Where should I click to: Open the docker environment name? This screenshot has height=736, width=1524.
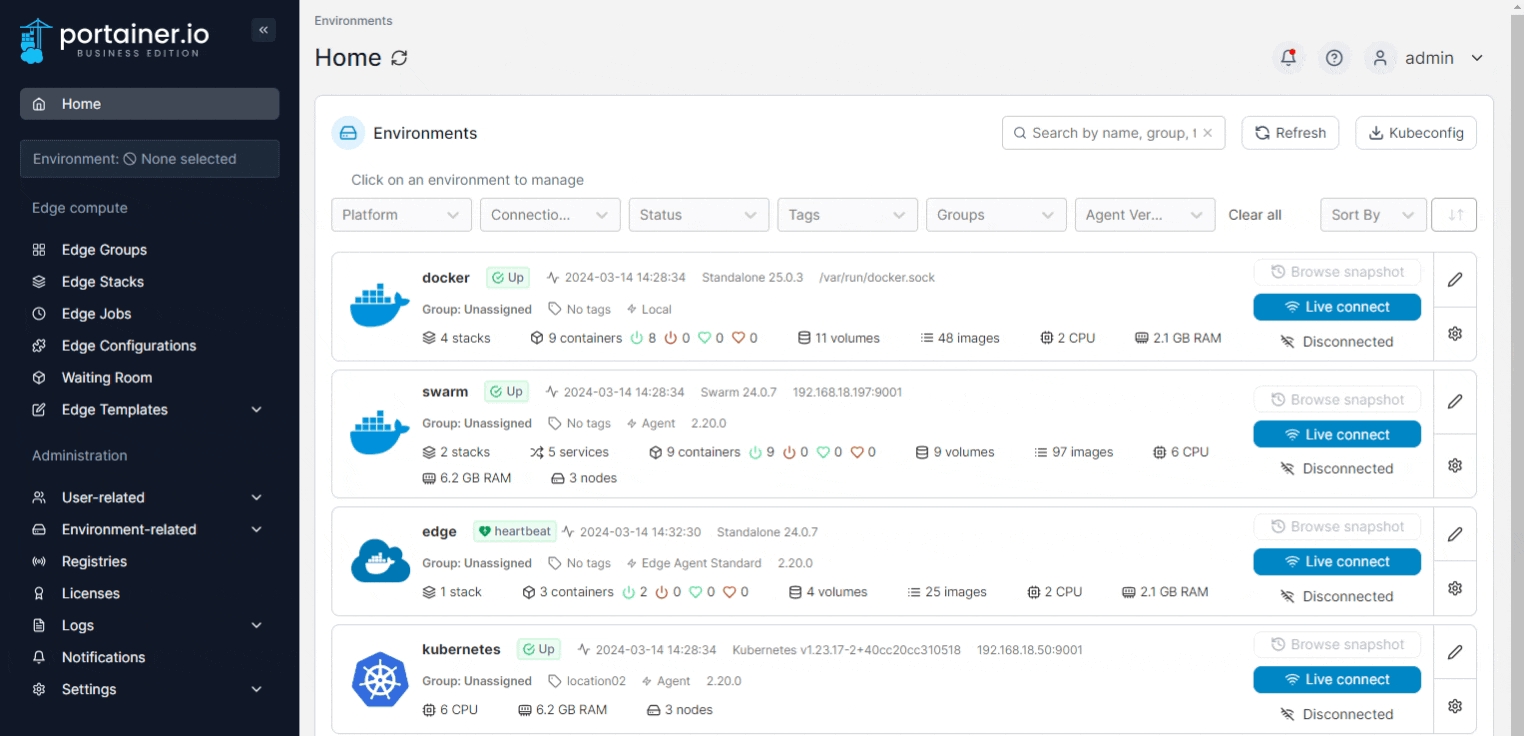(x=446, y=278)
